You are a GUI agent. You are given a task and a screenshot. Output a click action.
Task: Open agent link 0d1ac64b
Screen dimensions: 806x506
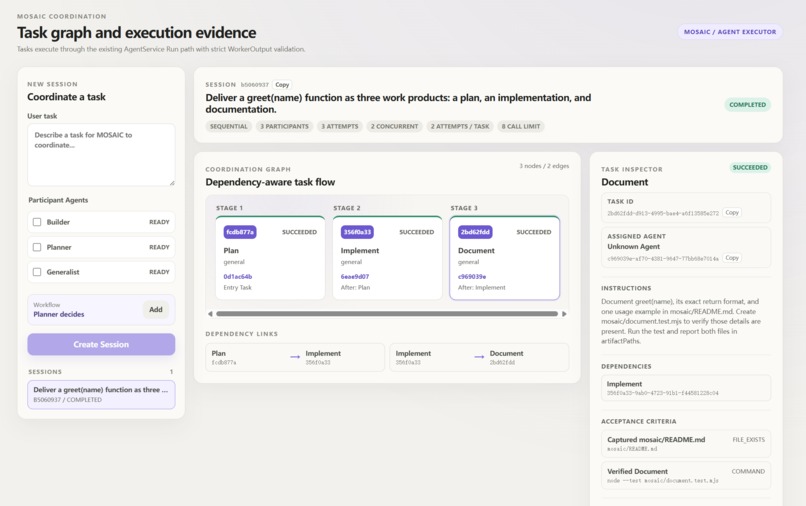click(237, 277)
